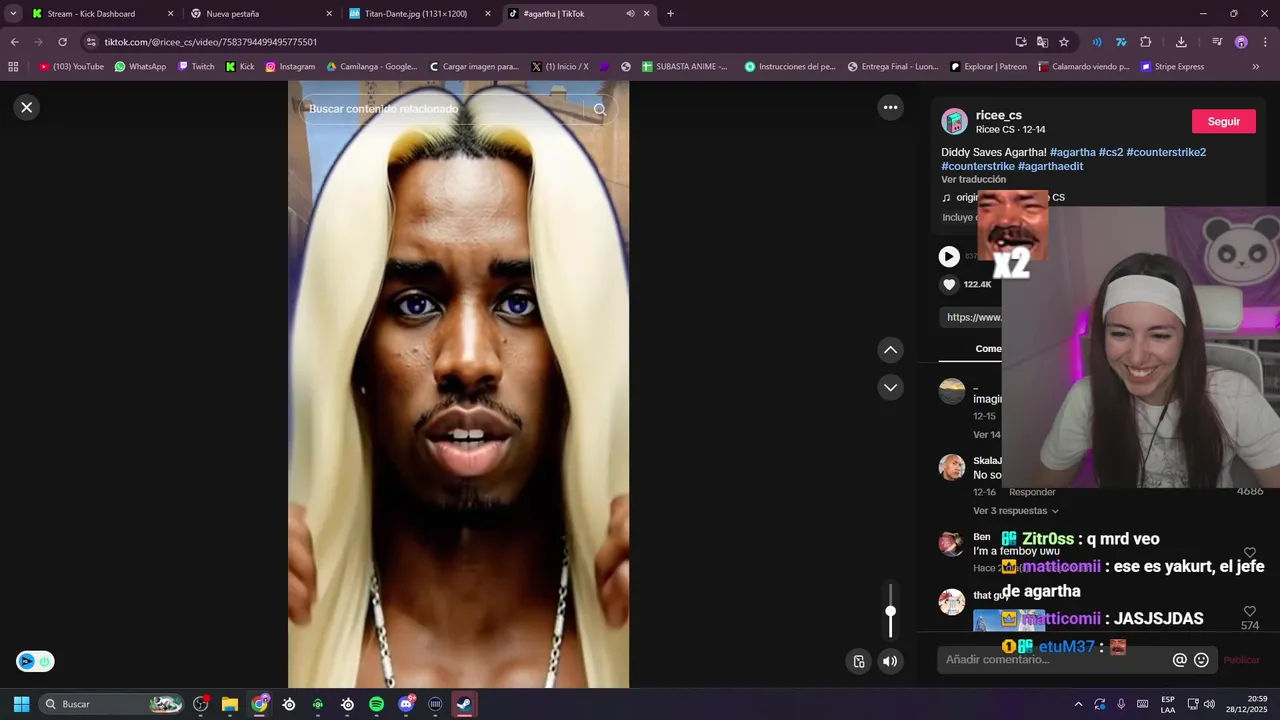Open the Twitch bookmark
This screenshot has height=720, width=1280.
tap(196, 67)
